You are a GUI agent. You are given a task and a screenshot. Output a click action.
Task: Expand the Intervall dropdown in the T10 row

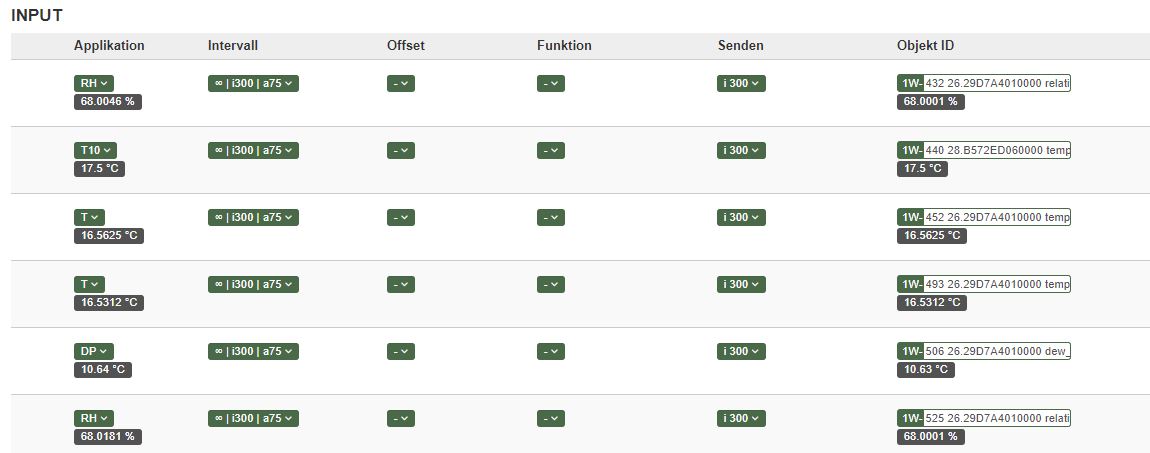(x=253, y=150)
